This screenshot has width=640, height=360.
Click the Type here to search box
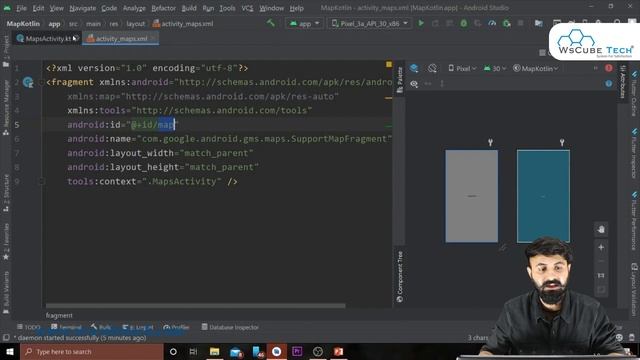pyautogui.click(x=92, y=351)
